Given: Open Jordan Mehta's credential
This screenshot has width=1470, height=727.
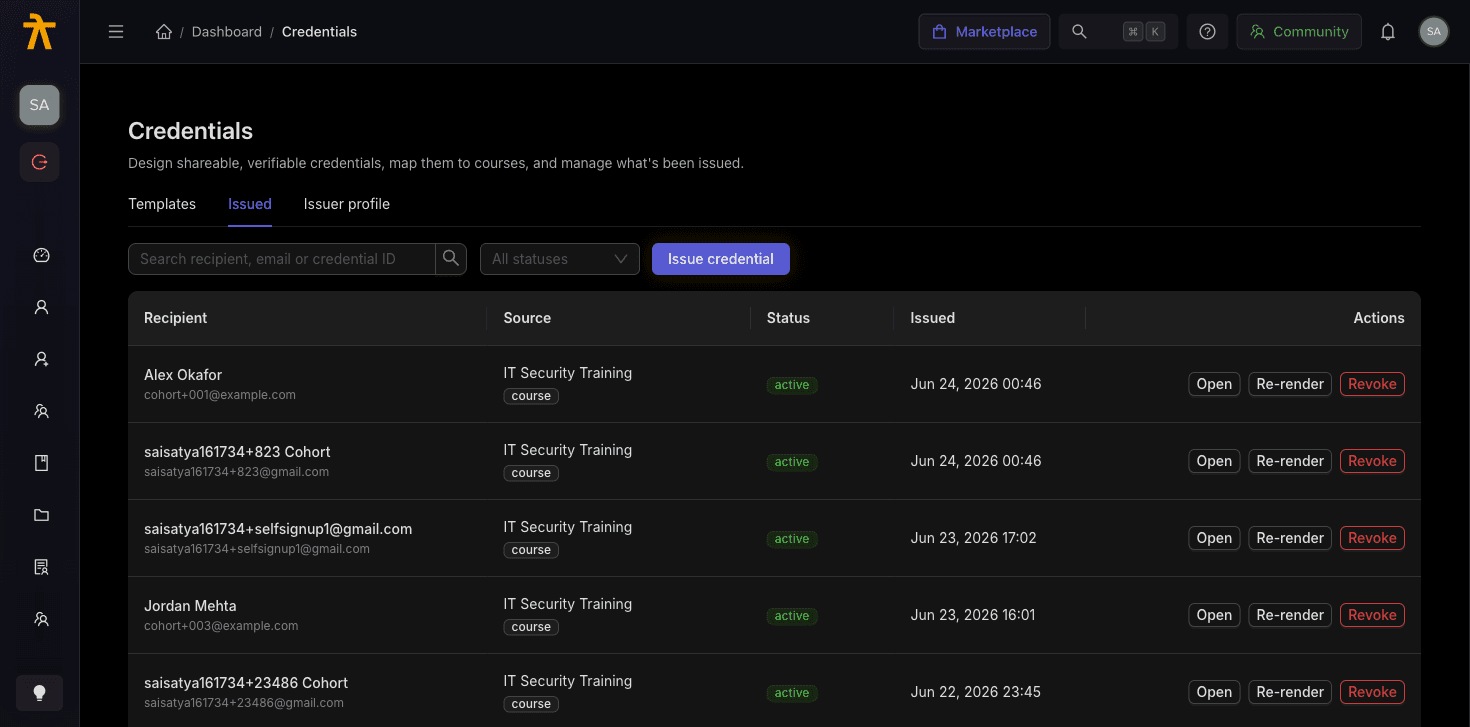Looking at the screenshot, I should coord(1214,615).
